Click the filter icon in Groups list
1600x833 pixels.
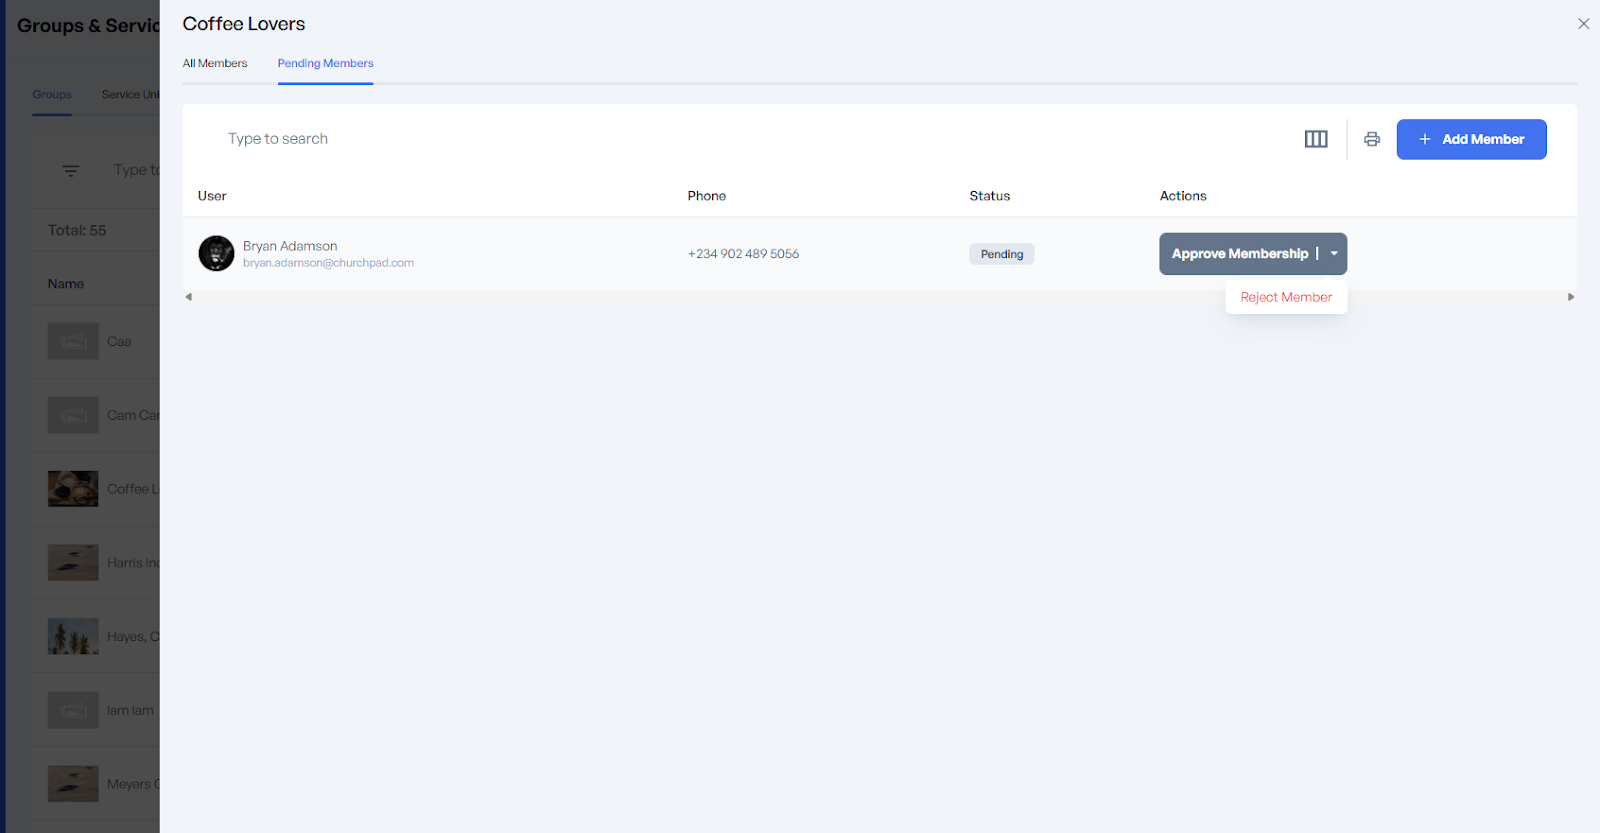click(x=71, y=171)
